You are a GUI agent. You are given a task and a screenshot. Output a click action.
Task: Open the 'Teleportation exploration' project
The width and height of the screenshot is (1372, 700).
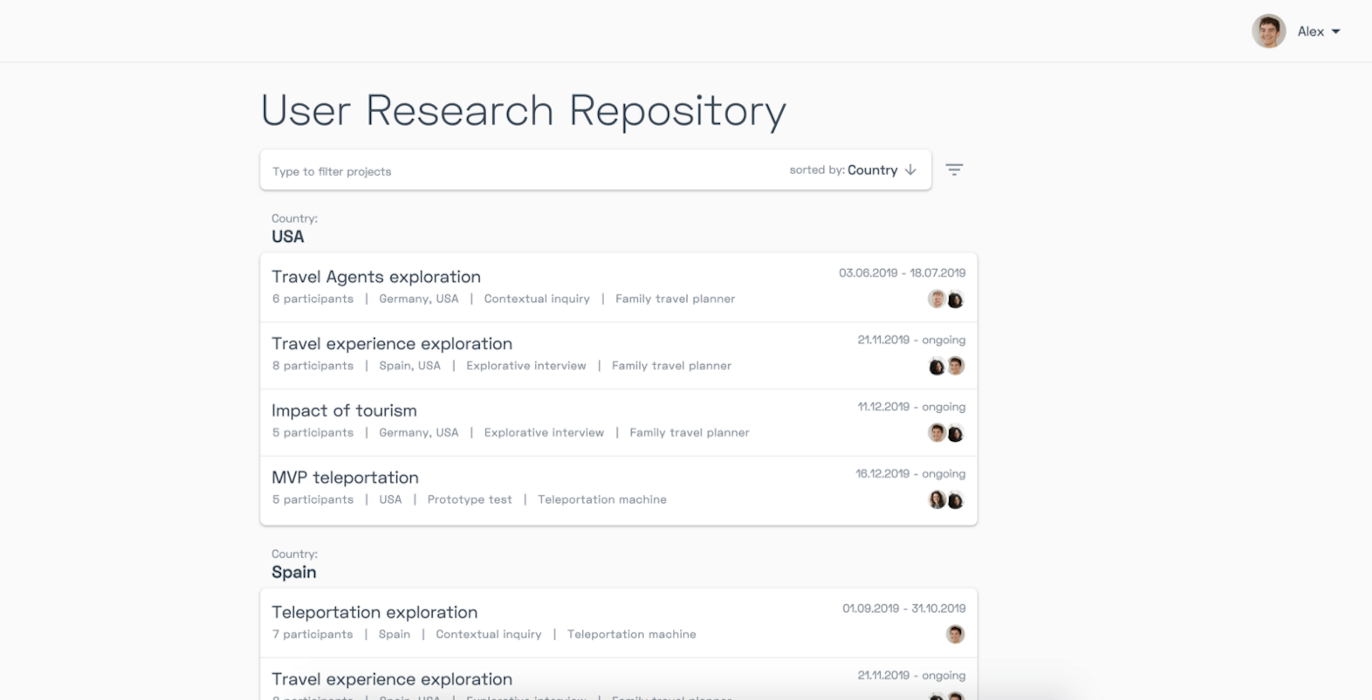[374, 612]
